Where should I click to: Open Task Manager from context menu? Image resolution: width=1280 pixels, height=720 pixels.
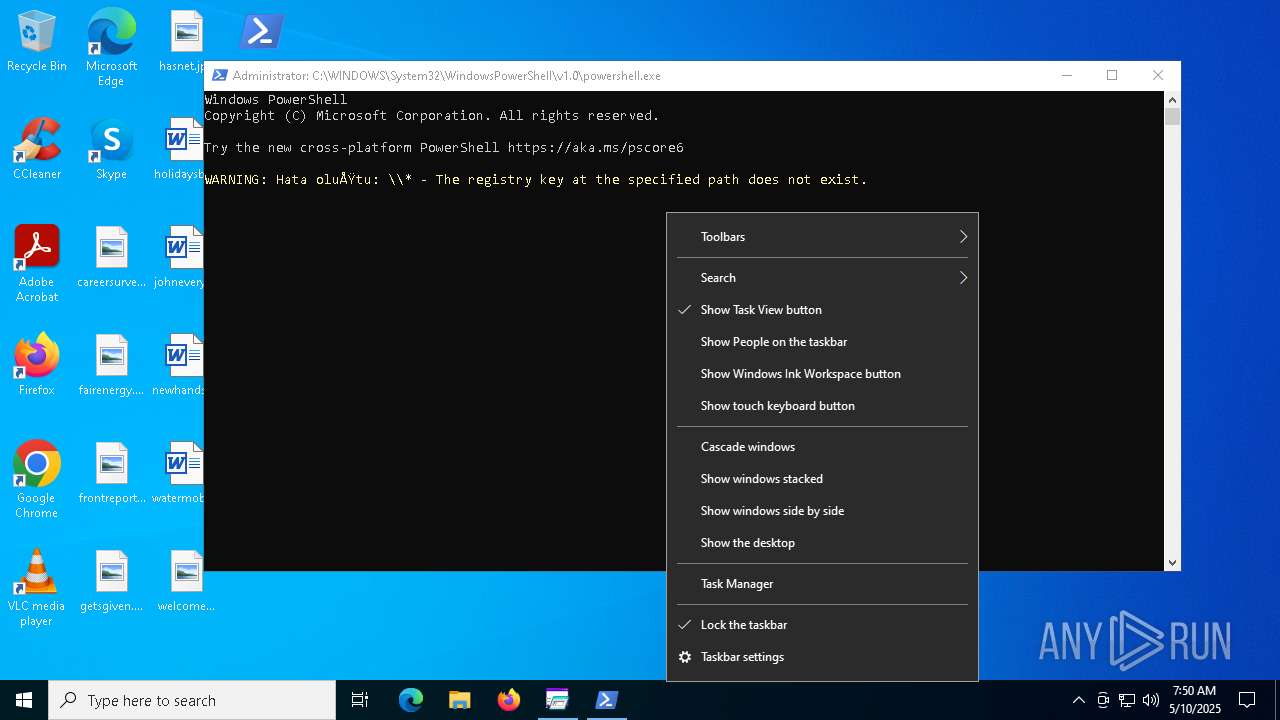[822, 584]
